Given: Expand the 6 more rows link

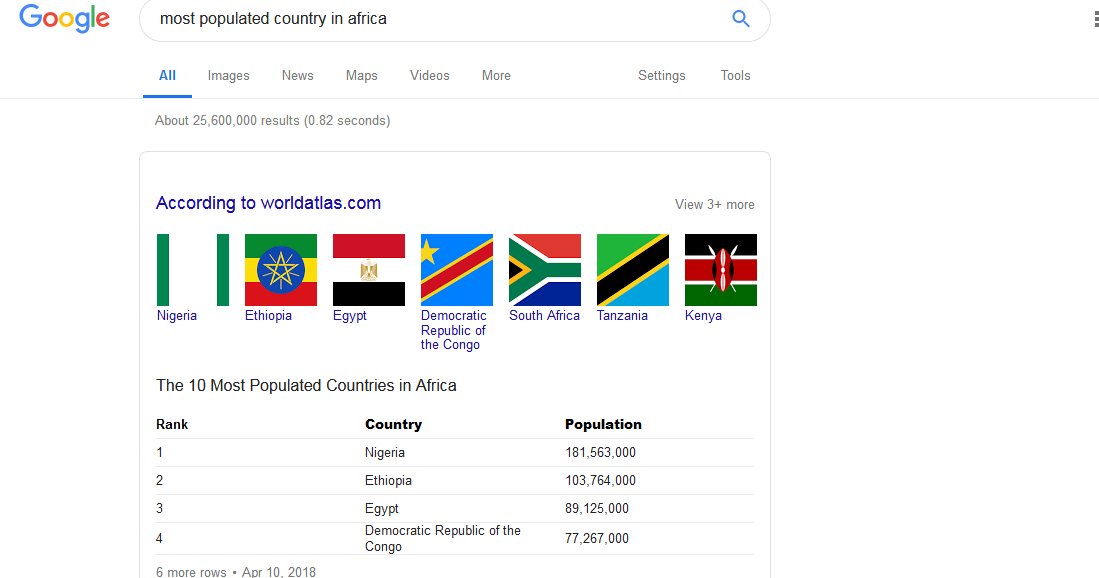Looking at the screenshot, I should (191, 572).
